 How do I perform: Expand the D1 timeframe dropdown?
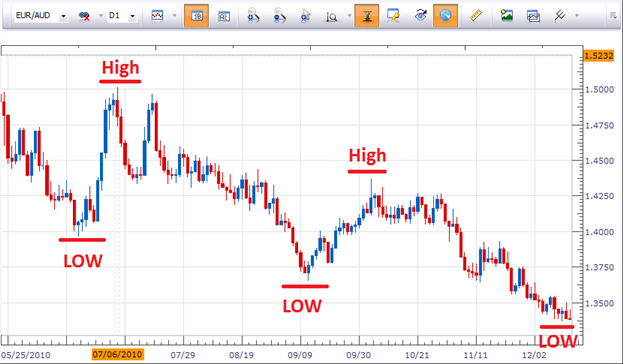132,16
